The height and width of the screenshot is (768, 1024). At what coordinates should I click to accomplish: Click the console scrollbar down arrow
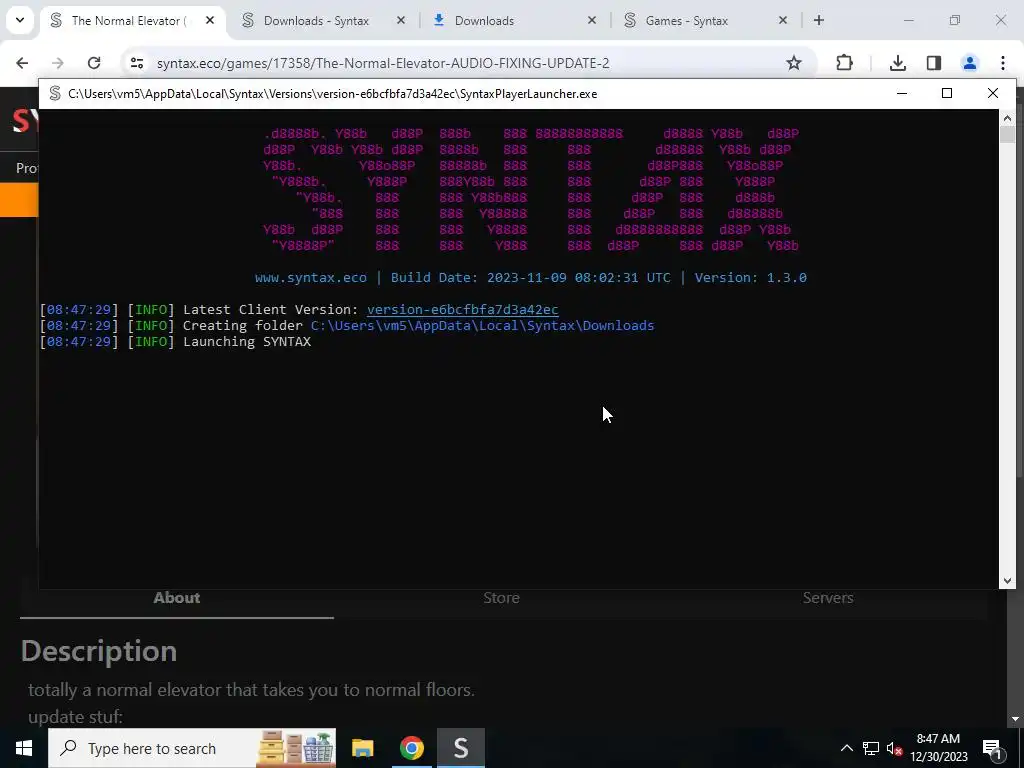pos(1006,581)
